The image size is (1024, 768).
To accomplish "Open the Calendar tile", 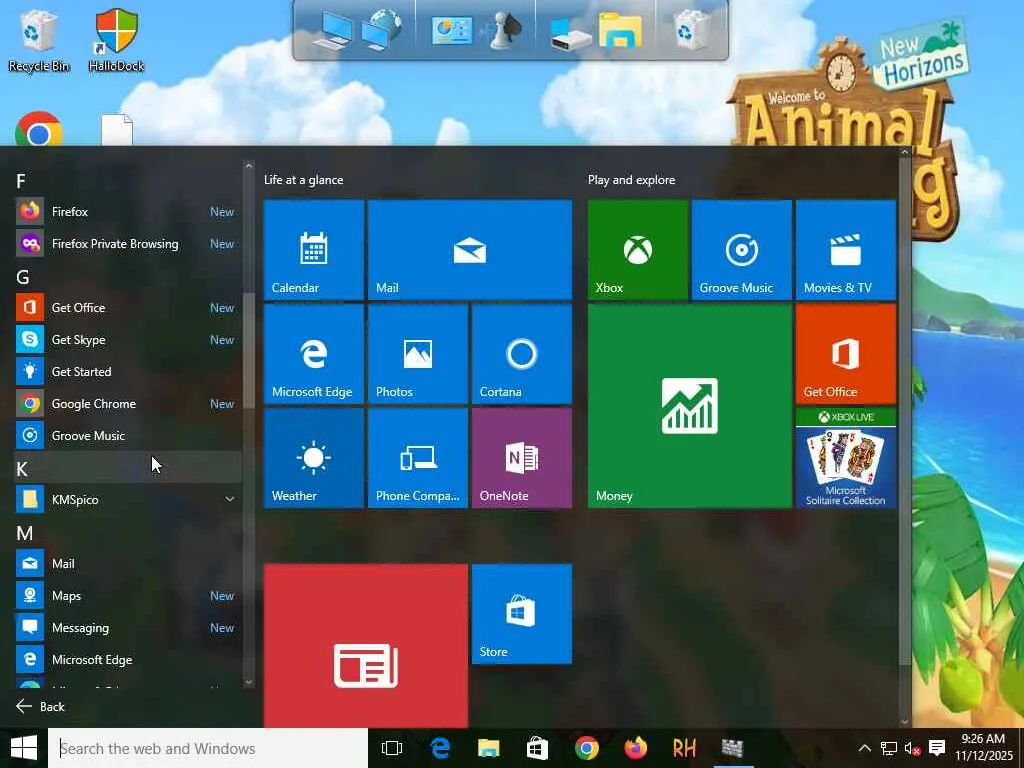I will point(313,249).
